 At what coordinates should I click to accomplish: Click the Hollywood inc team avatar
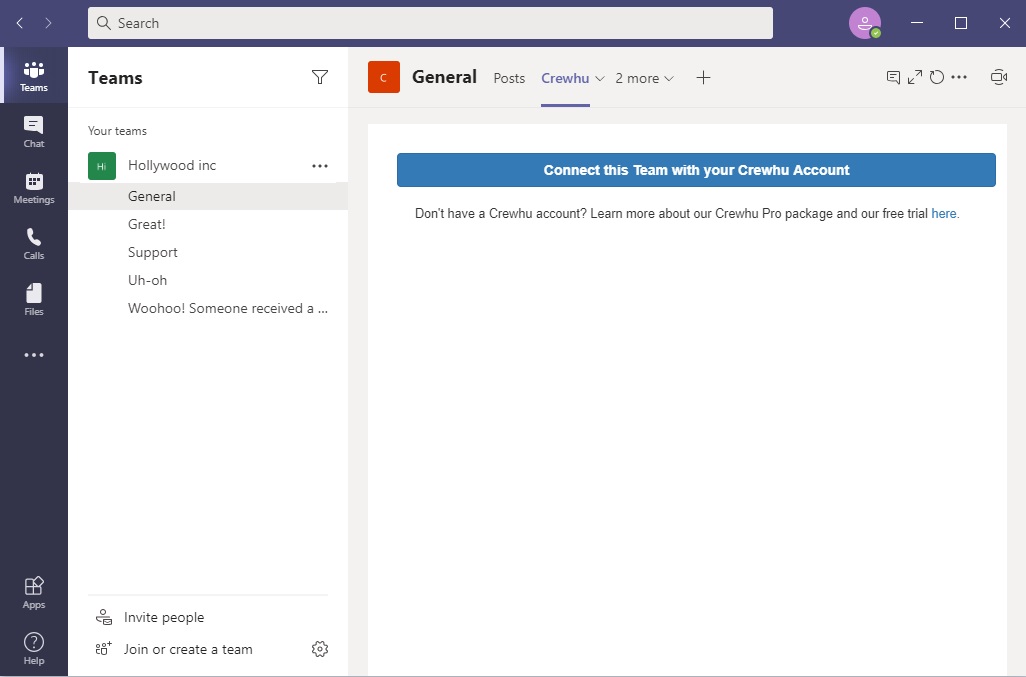pos(102,166)
